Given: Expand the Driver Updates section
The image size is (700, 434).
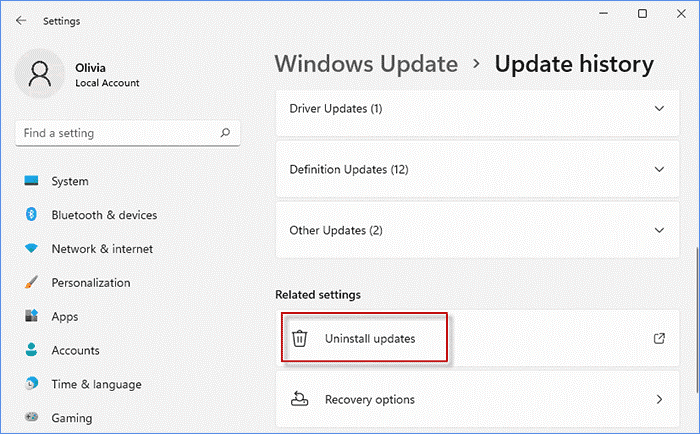Looking at the screenshot, I should (x=658, y=108).
